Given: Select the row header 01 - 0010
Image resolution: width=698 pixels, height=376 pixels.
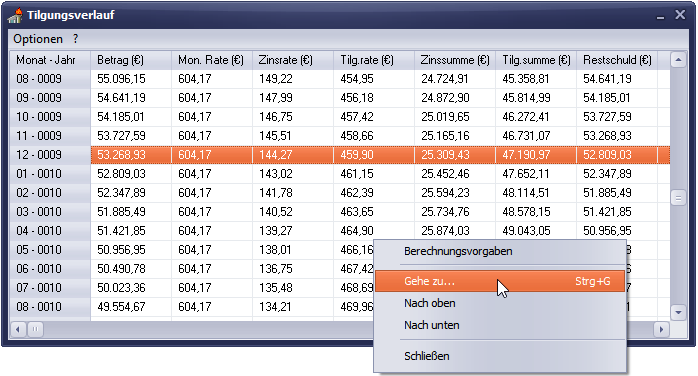Looking at the screenshot, I should [50, 174].
